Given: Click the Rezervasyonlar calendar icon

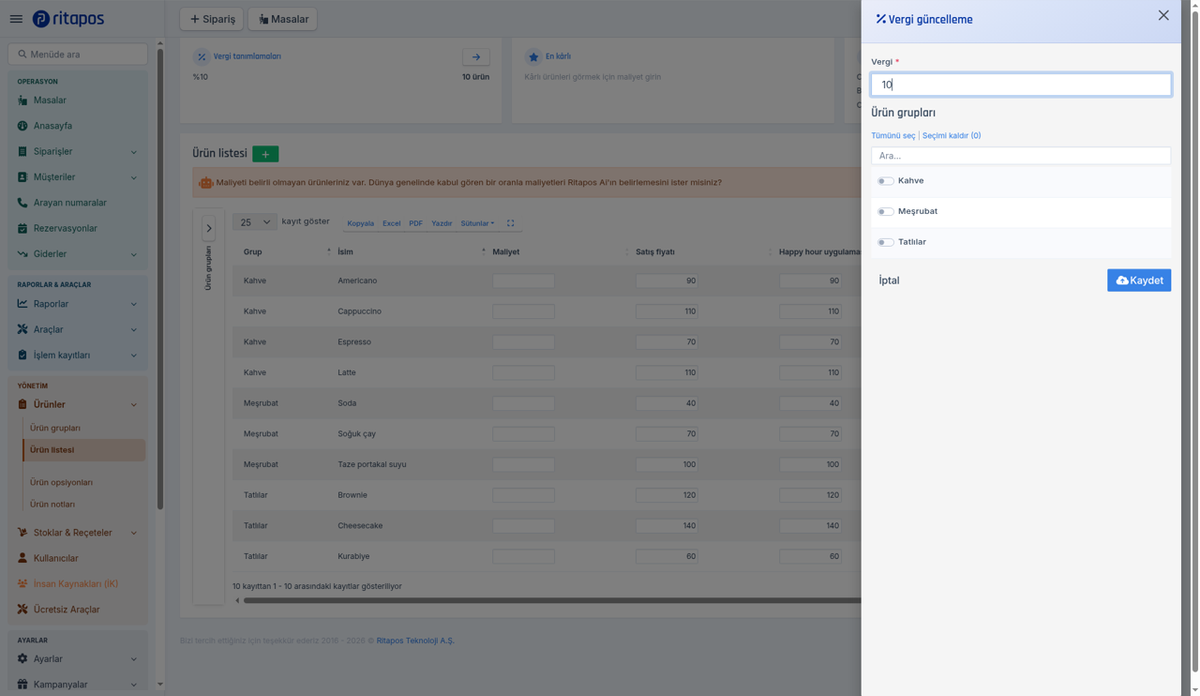Looking at the screenshot, I should pyautogui.click(x=23, y=228).
